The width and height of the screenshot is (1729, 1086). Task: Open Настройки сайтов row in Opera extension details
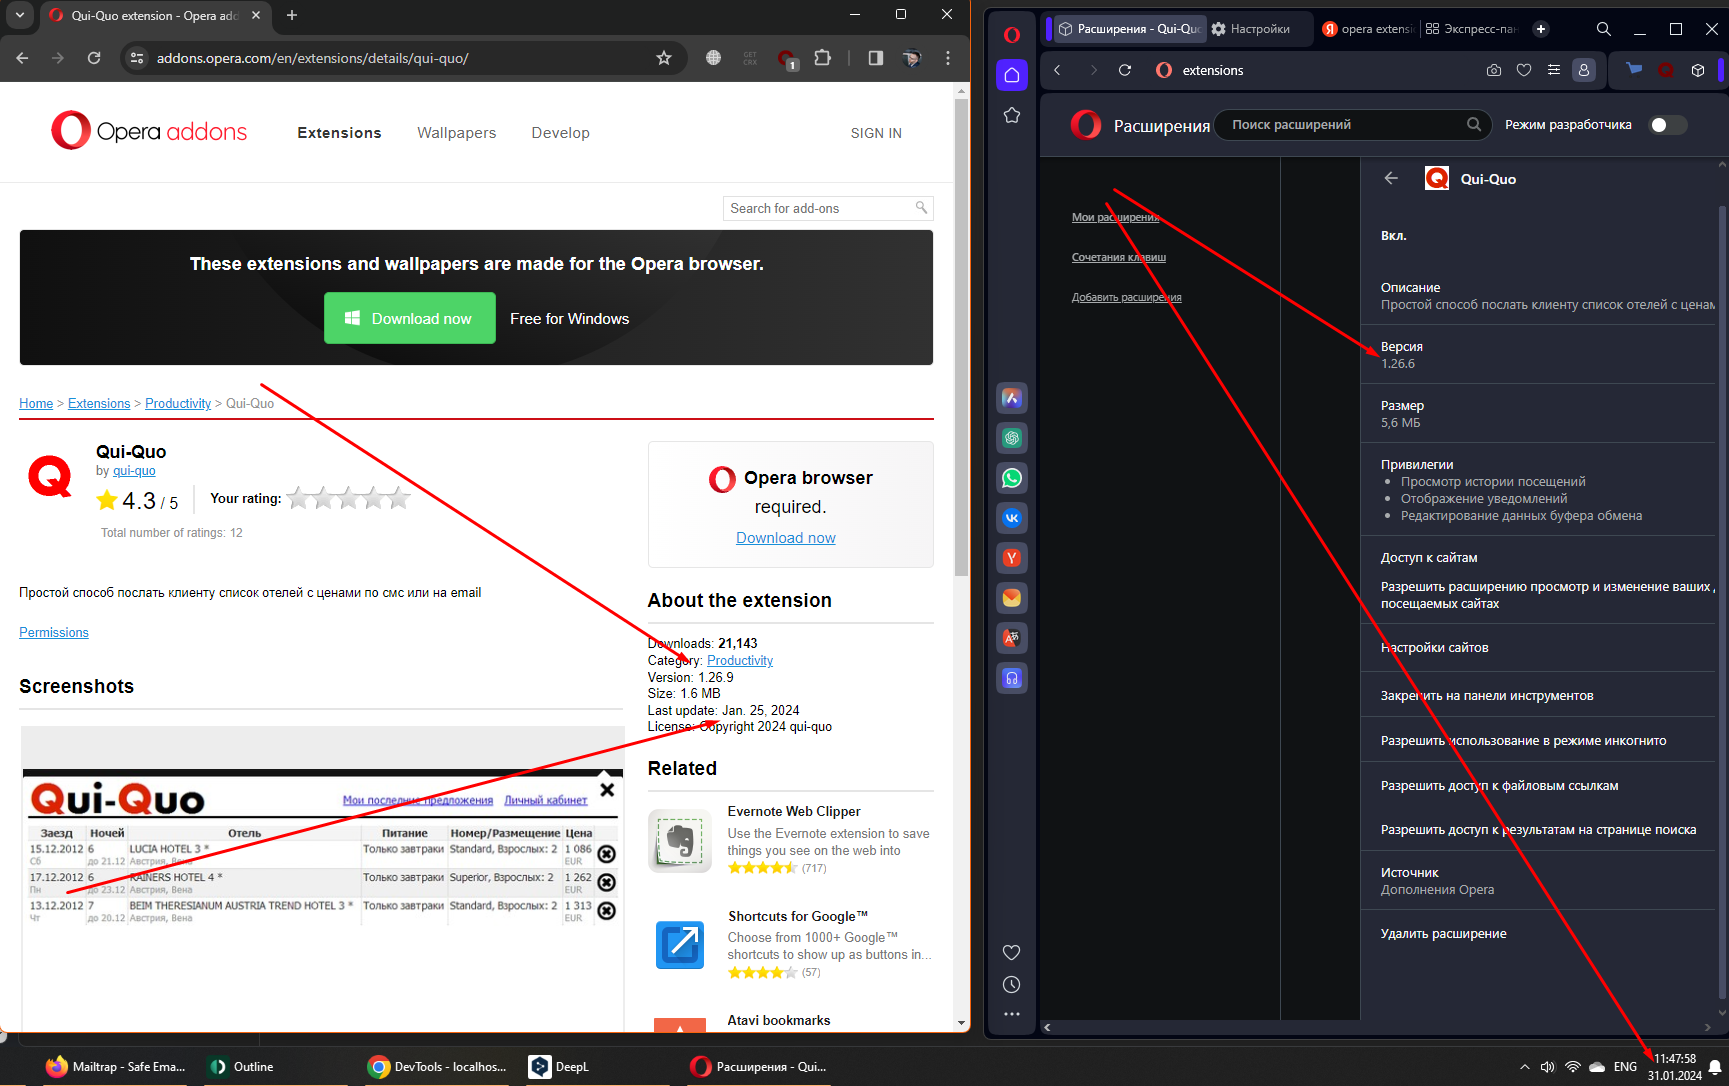click(x=1537, y=648)
